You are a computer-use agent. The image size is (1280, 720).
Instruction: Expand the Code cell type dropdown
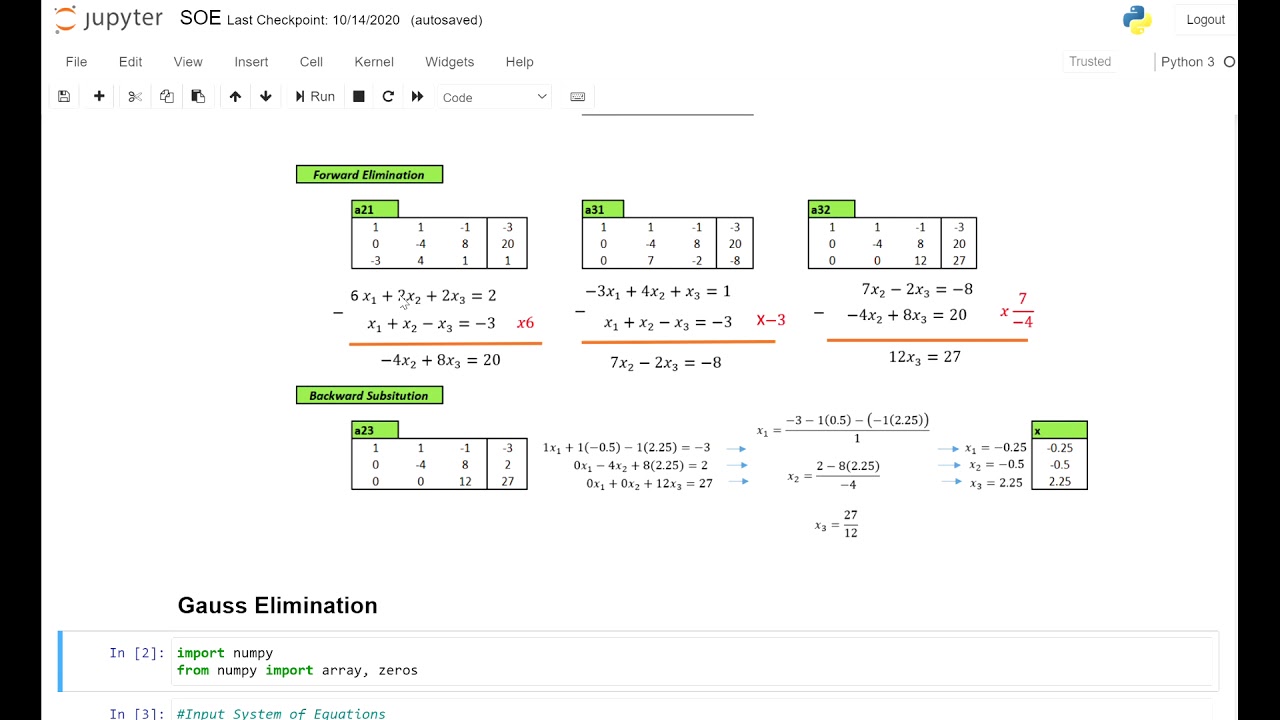[x=495, y=97]
